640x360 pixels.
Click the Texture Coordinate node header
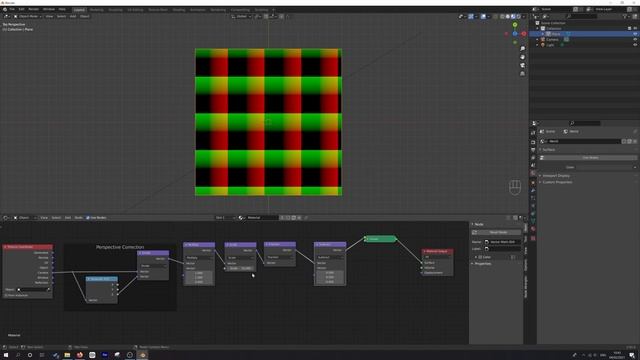tap(28, 247)
